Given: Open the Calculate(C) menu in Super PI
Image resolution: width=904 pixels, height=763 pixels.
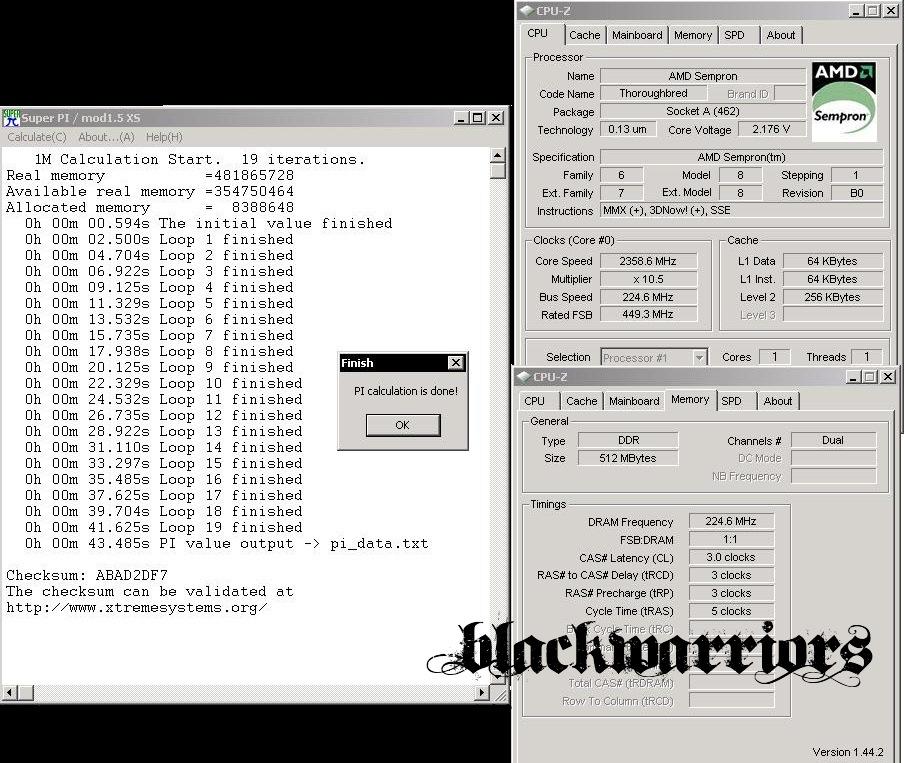Looking at the screenshot, I should (37, 137).
